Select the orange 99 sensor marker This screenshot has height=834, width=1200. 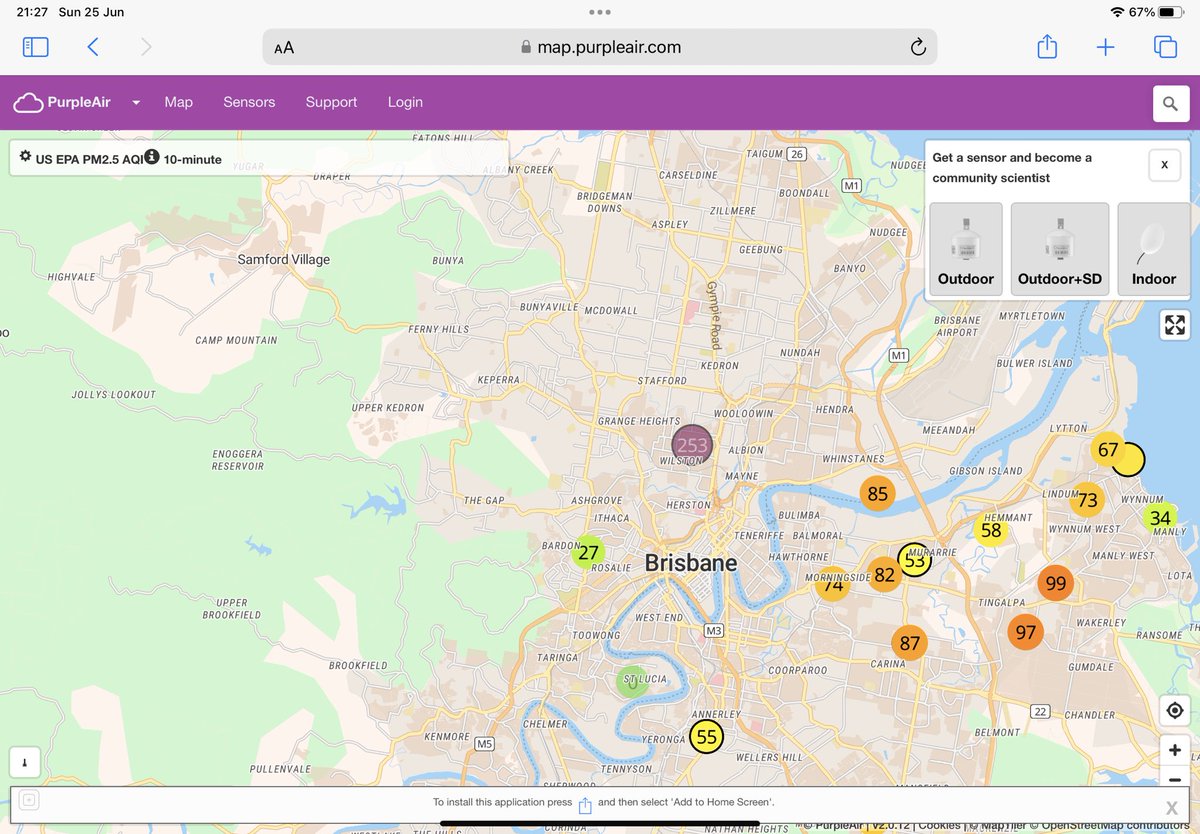(x=1055, y=583)
